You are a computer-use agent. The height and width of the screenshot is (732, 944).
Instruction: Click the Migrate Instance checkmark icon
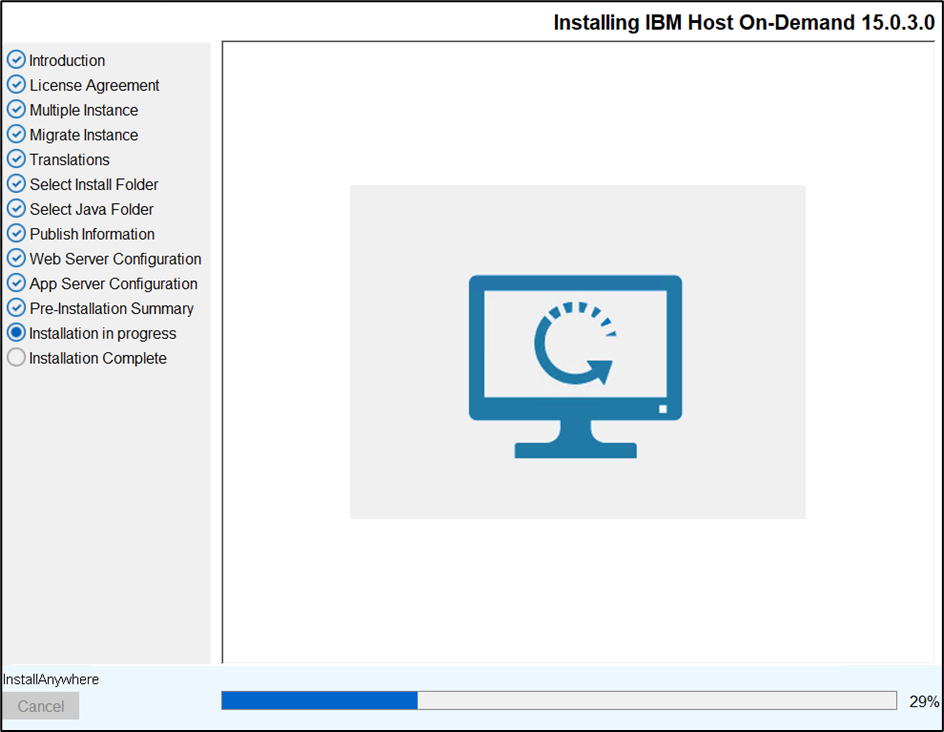pyautogui.click(x=16, y=135)
